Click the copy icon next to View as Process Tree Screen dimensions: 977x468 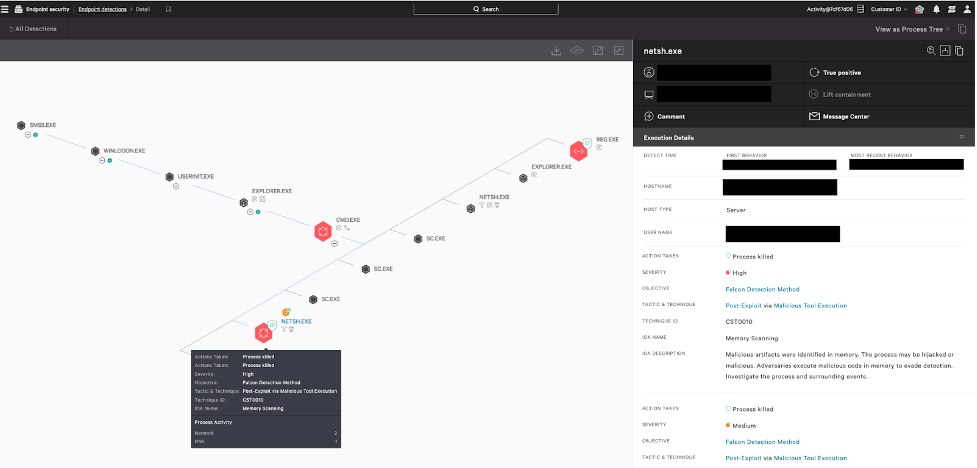[963, 29]
